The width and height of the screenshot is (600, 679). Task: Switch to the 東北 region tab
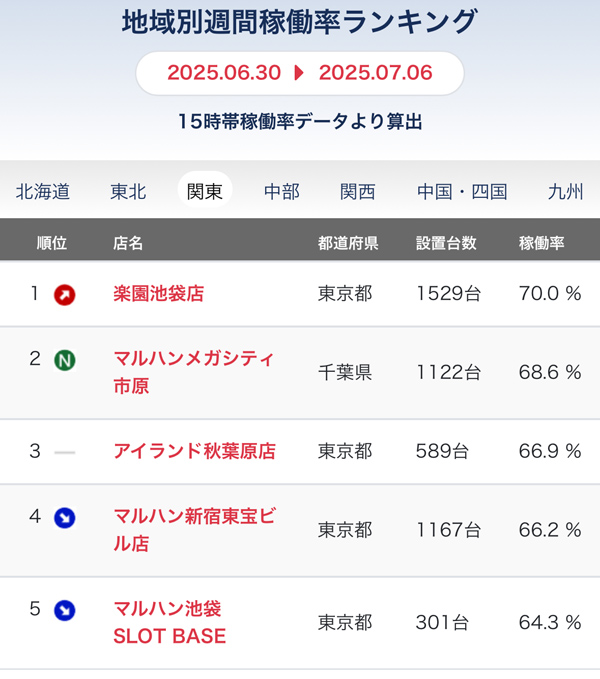[x=128, y=191]
